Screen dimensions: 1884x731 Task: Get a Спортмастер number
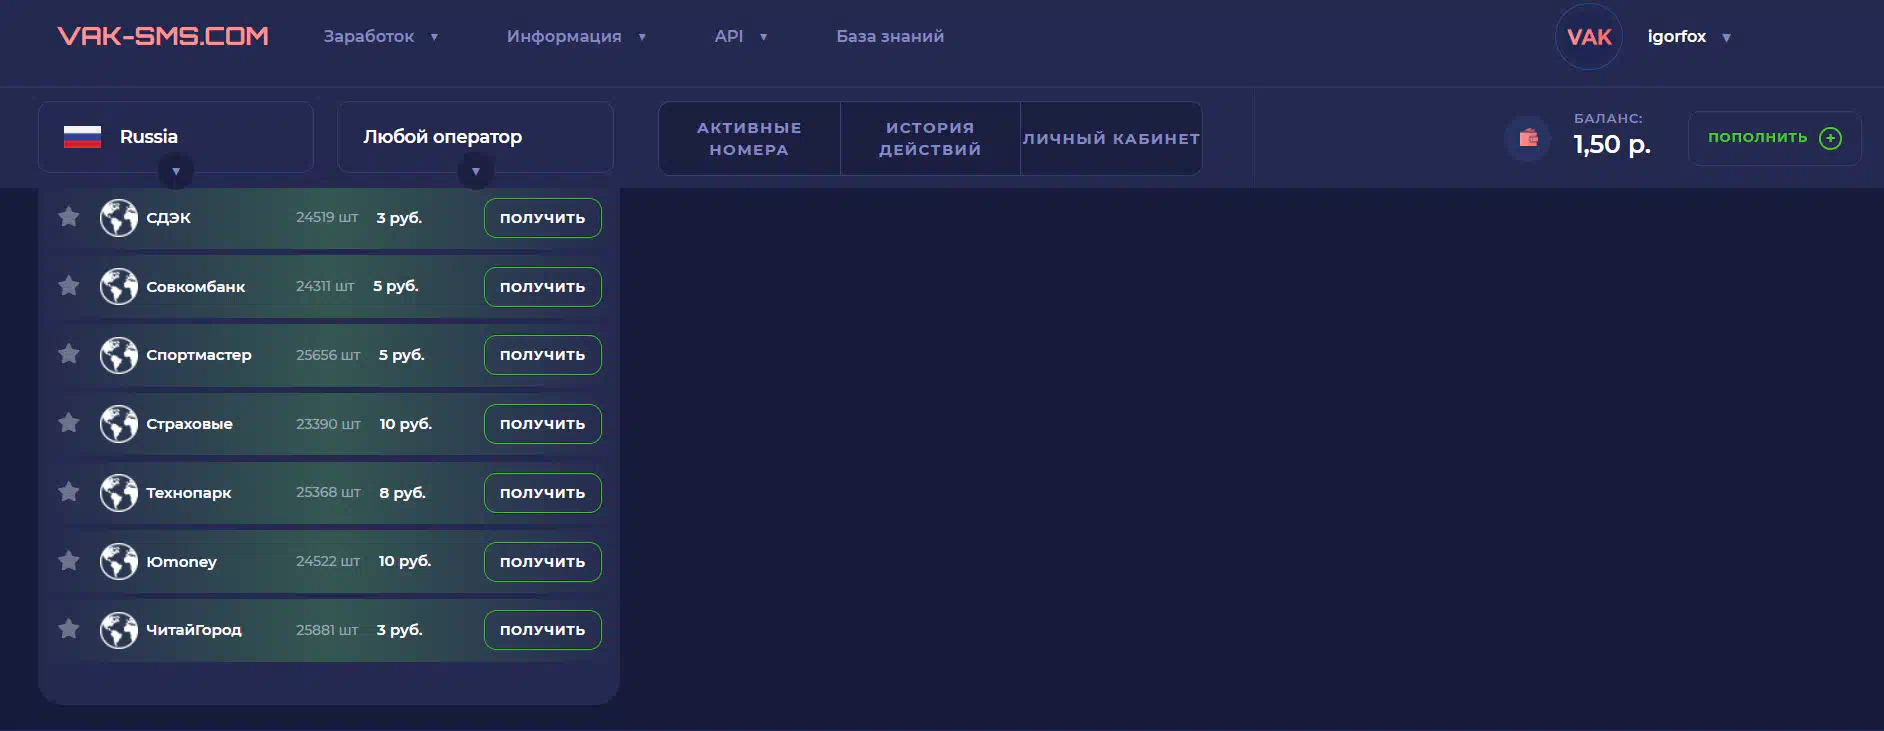point(543,355)
